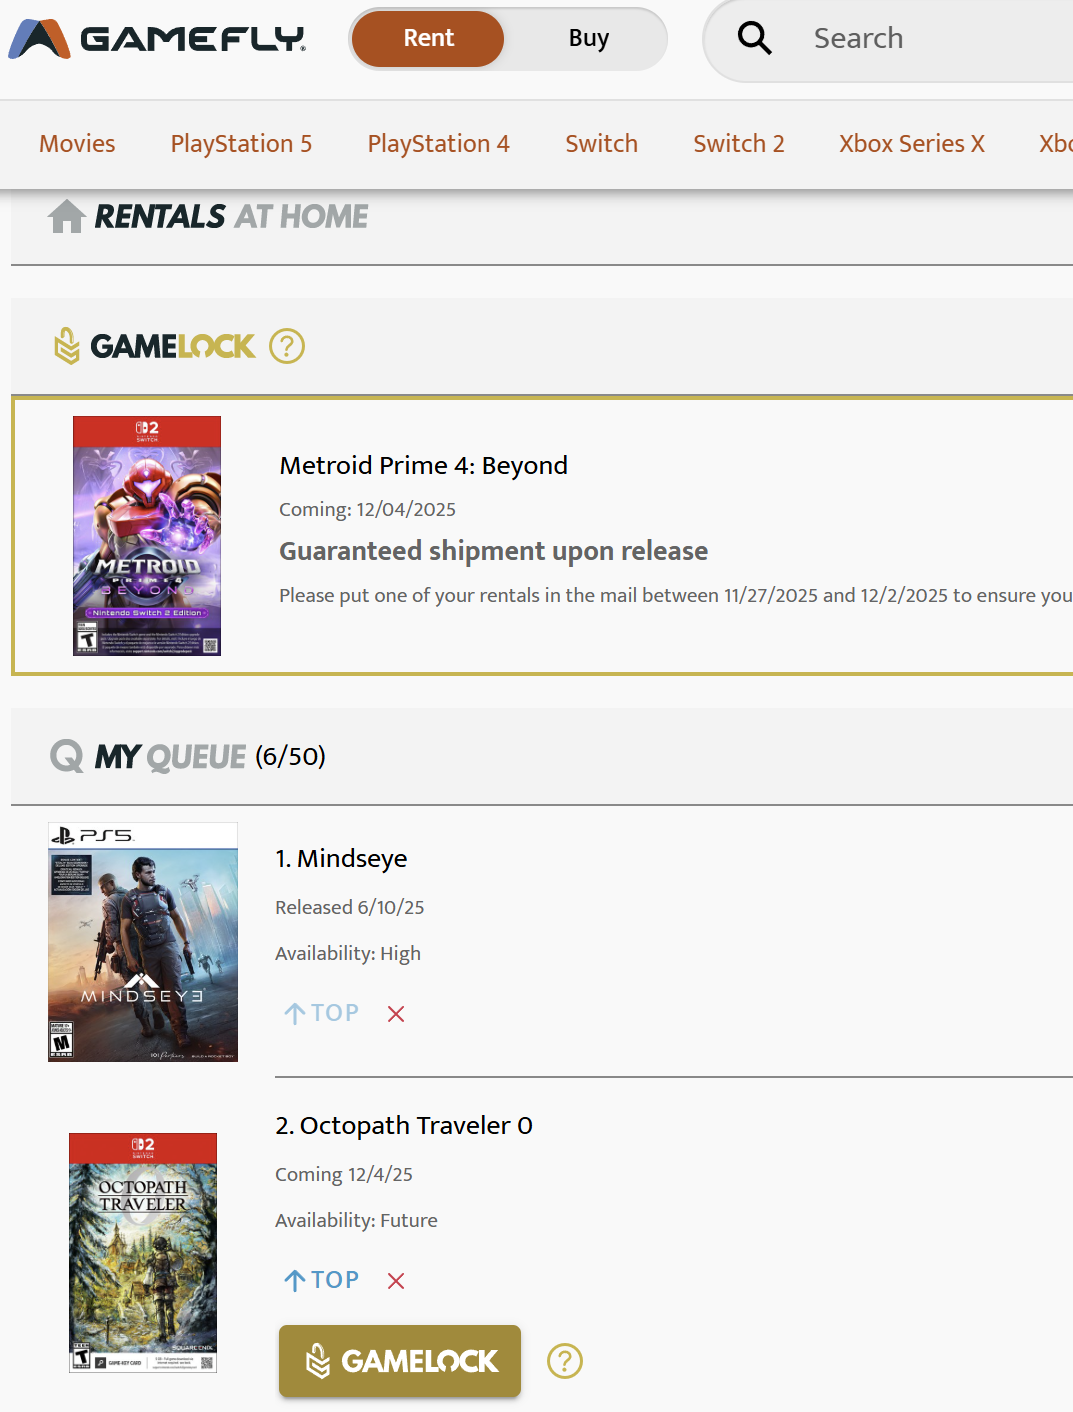Click the Octopath Traveler cover art
This screenshot has height=1412, width=1073.
click(143, 1252)
